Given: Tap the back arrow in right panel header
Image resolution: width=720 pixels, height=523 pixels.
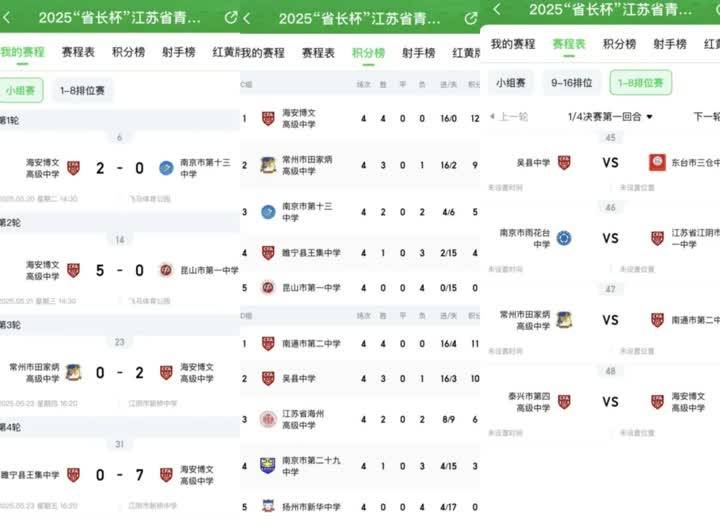Looking at the screenshot, I should click(497, 9).
